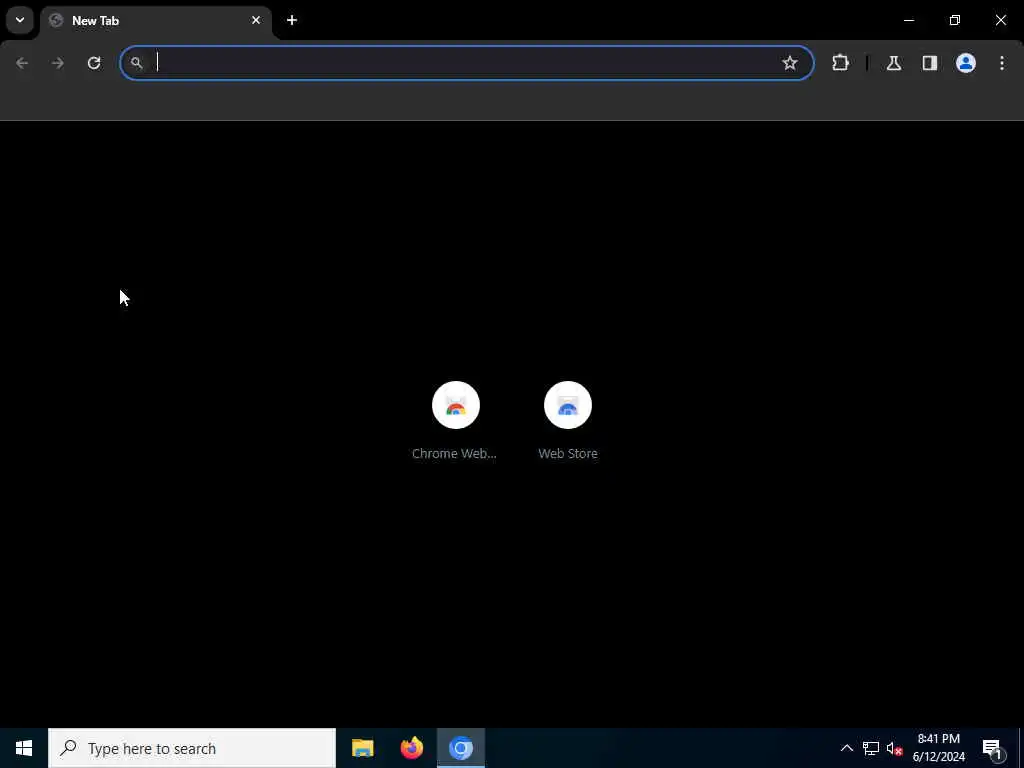This screenshot has height=768, width=1024.
Task: Open the Windows Start menu
Action: pyautogui.click(x=24, y=748)
